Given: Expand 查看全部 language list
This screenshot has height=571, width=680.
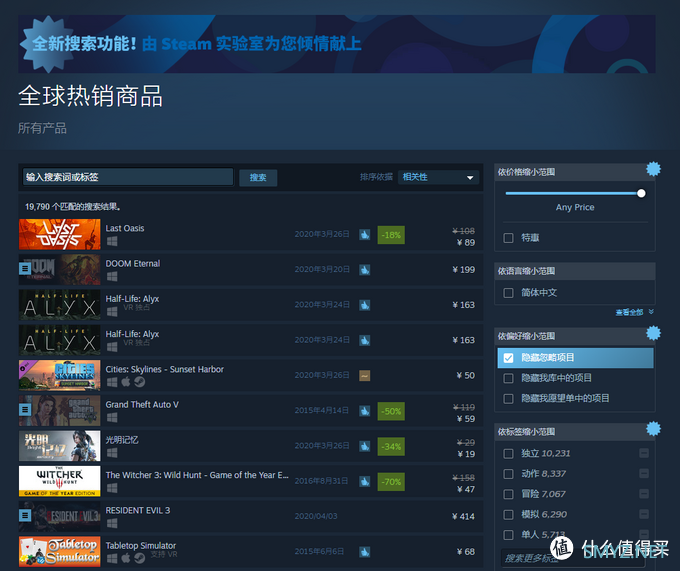Looking at the screenshot, I should pos(634,312).
